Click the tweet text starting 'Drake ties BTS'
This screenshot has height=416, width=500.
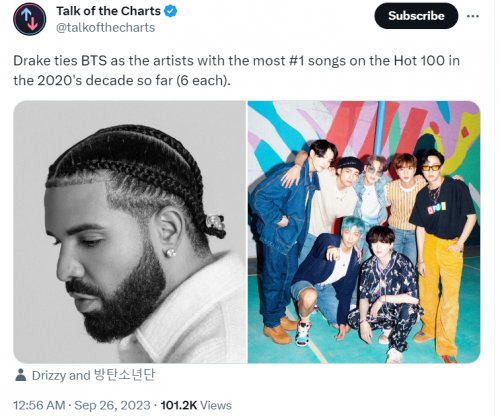[x=237, y=70]
